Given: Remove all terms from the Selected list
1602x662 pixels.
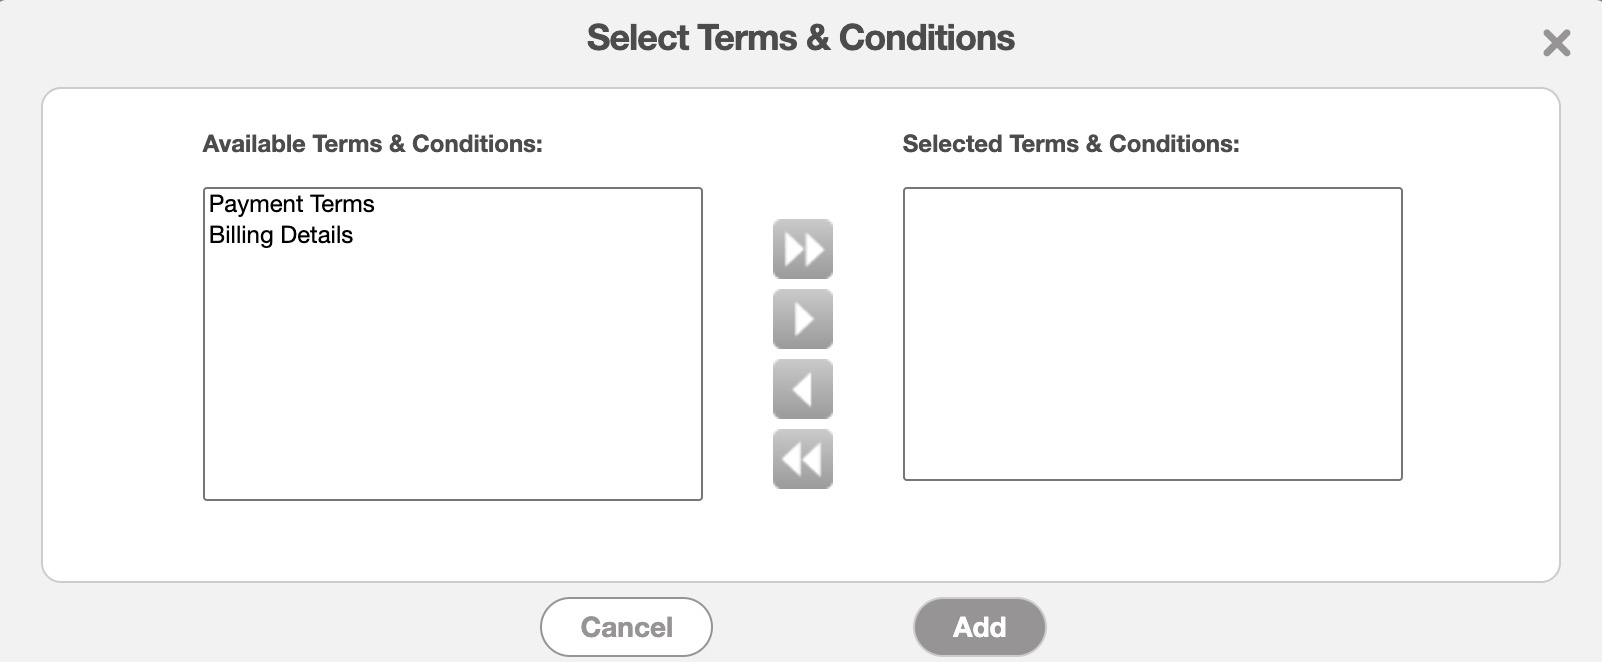Looking at the screenshot, I should click(802, 459).
